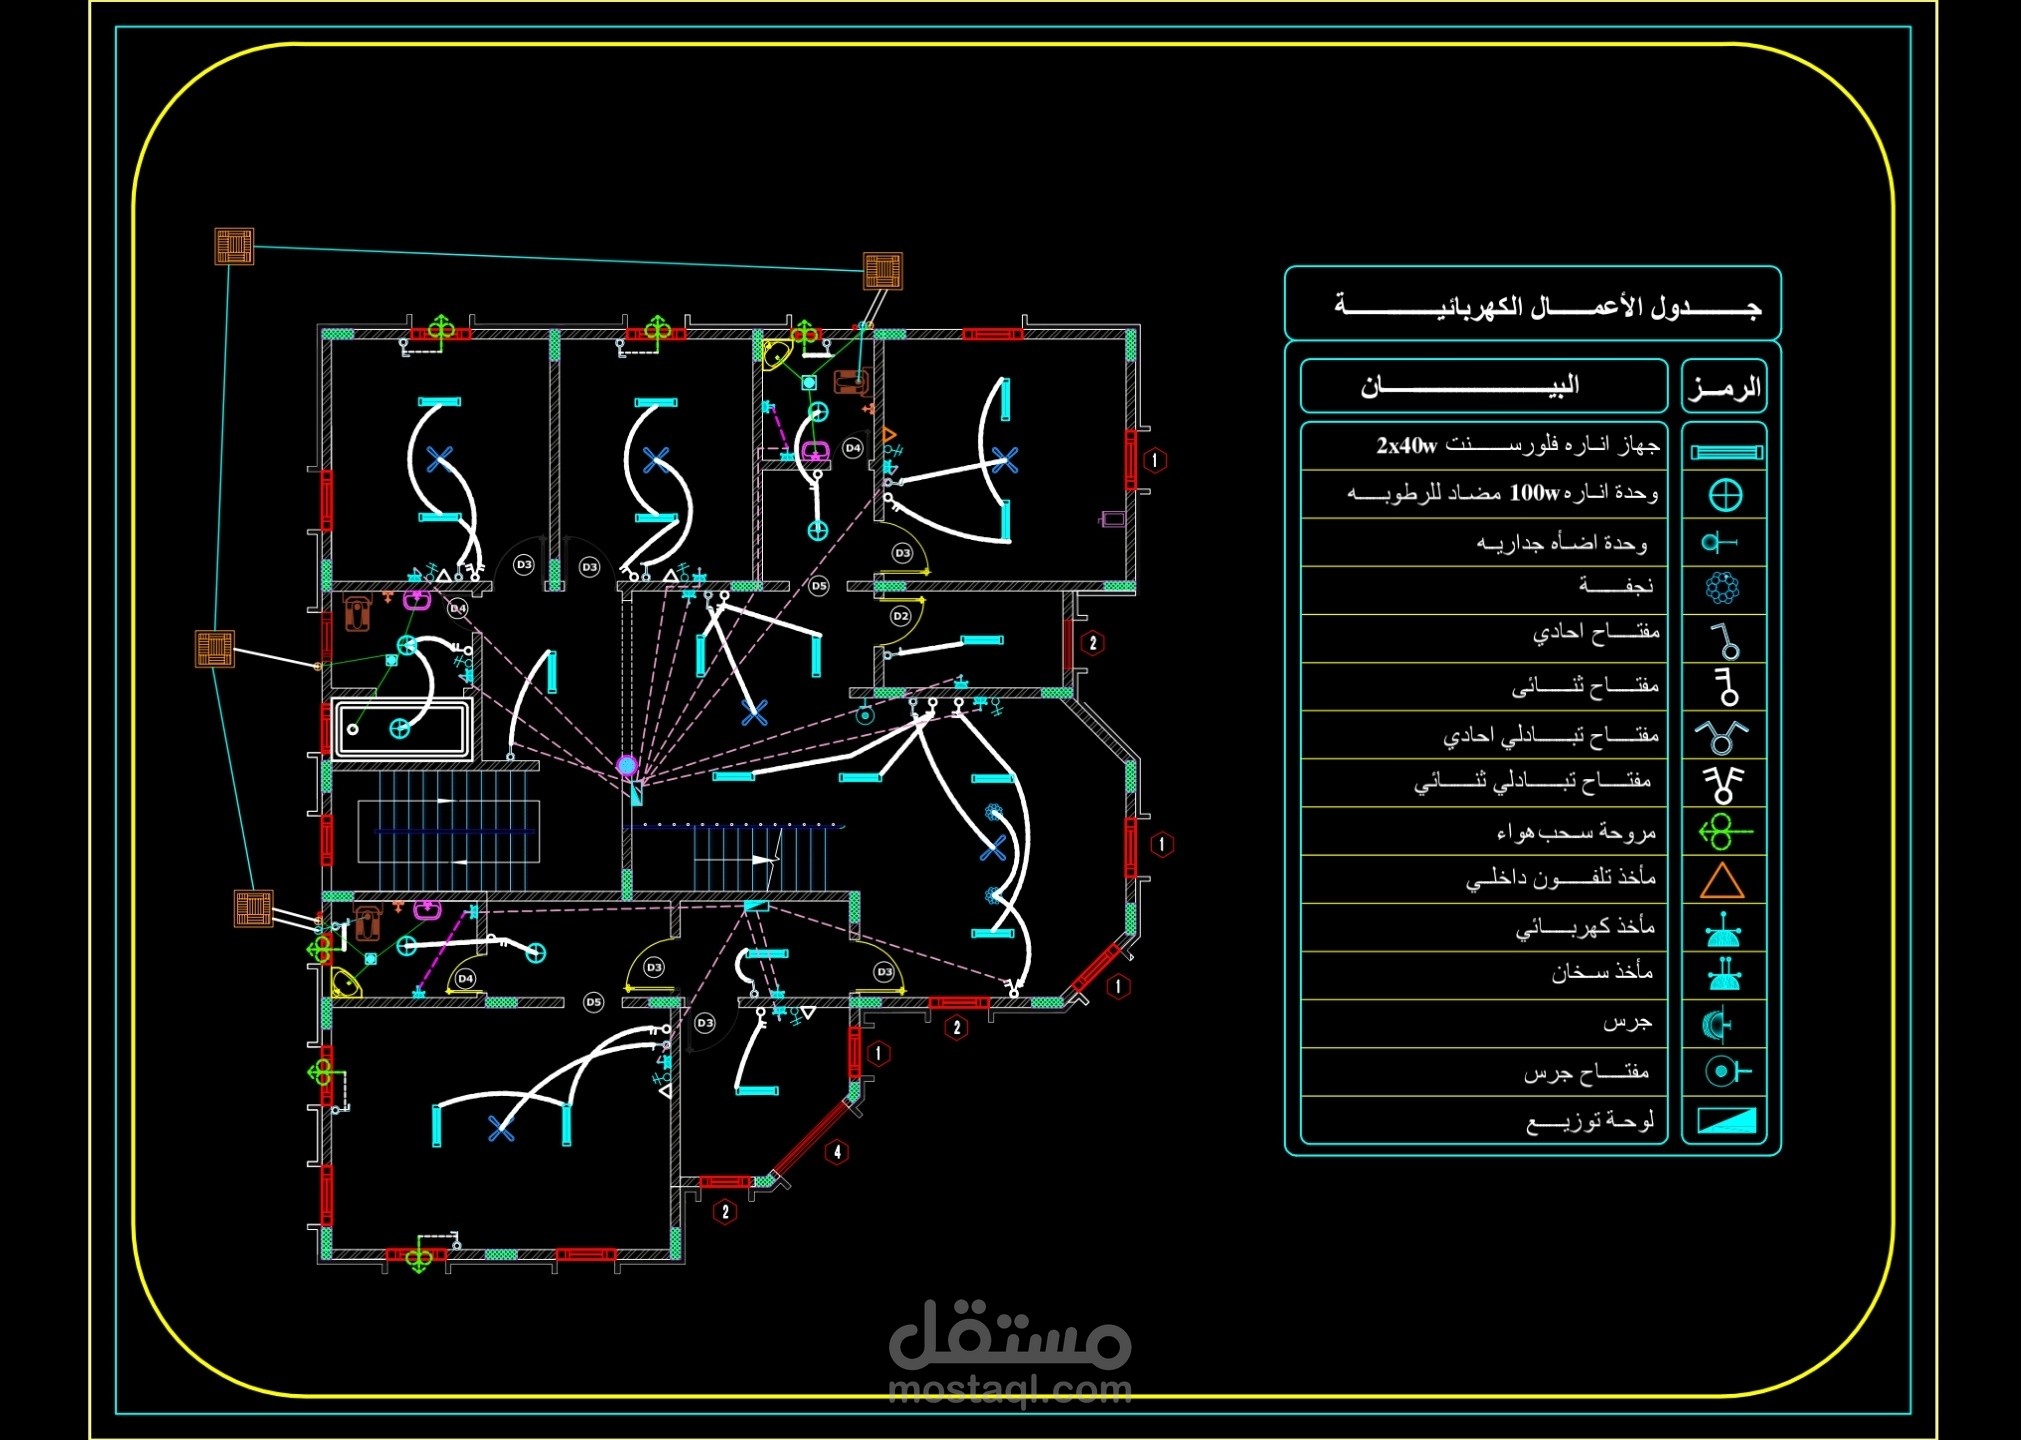Screen dimensions: 2021x1440
Task: Click the hexagon window tag number 4
Action: (837, 1152)
